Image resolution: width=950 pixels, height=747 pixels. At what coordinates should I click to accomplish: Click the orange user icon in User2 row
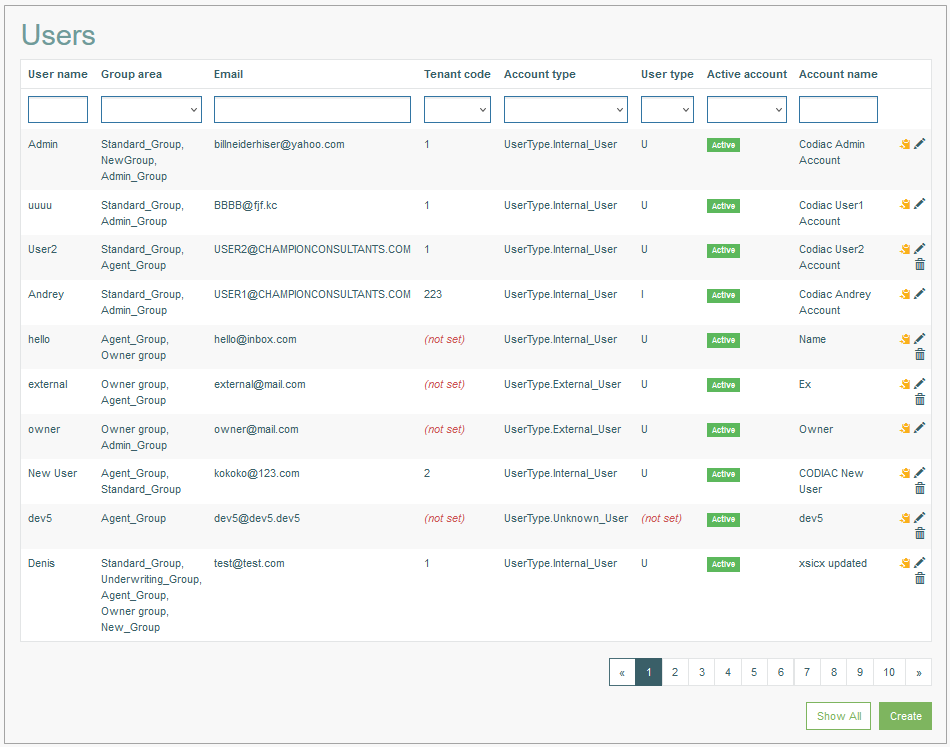(905, 249)
